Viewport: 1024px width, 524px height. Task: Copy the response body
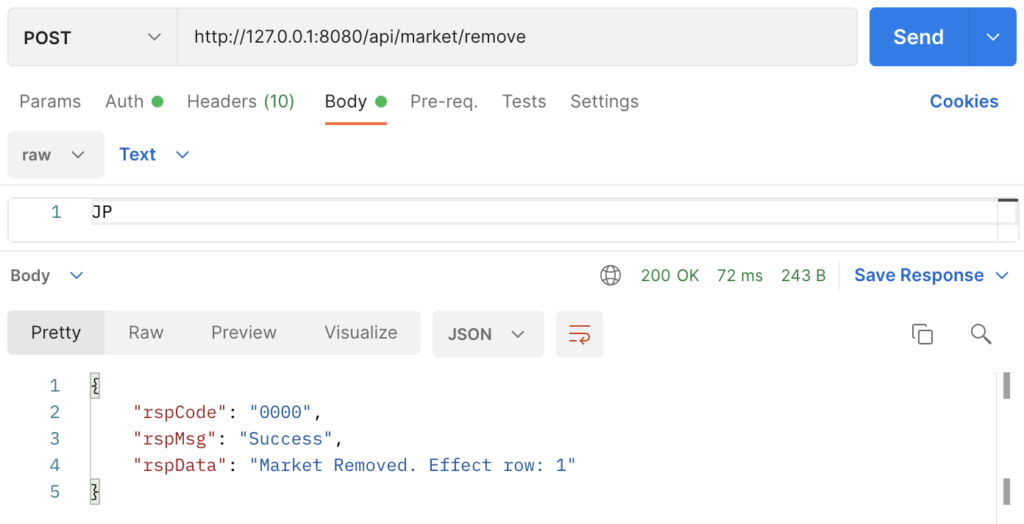[922, 334]
